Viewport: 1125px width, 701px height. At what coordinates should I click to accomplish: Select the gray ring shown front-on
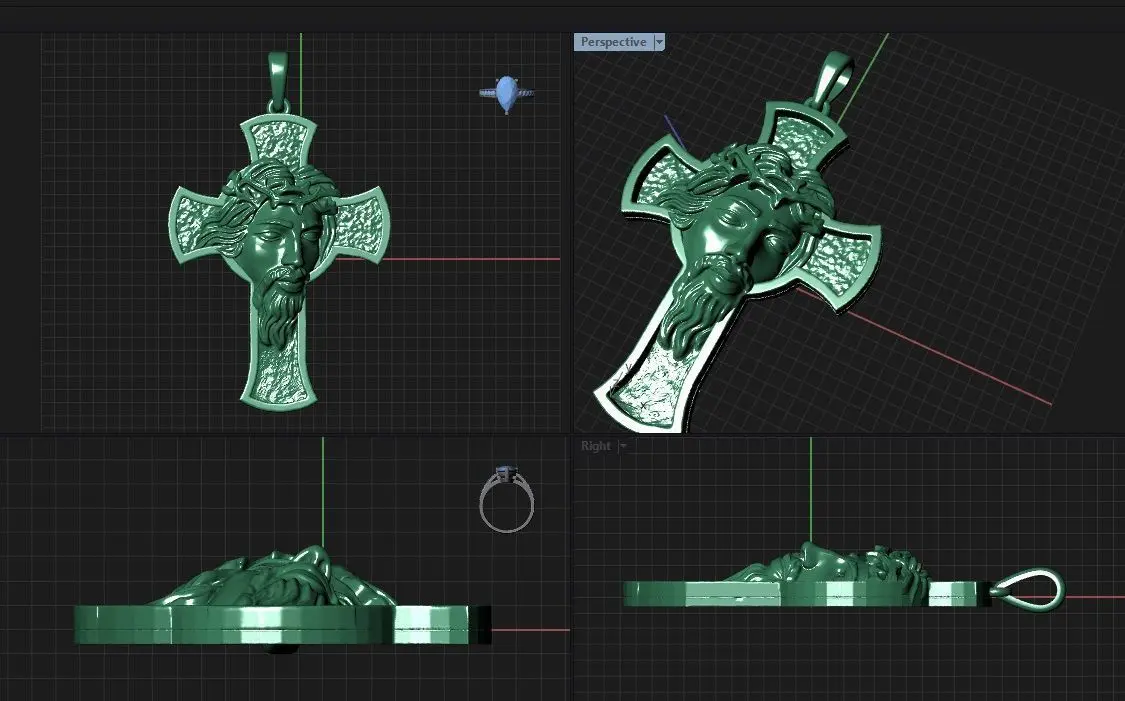click(x=507, y=499)
